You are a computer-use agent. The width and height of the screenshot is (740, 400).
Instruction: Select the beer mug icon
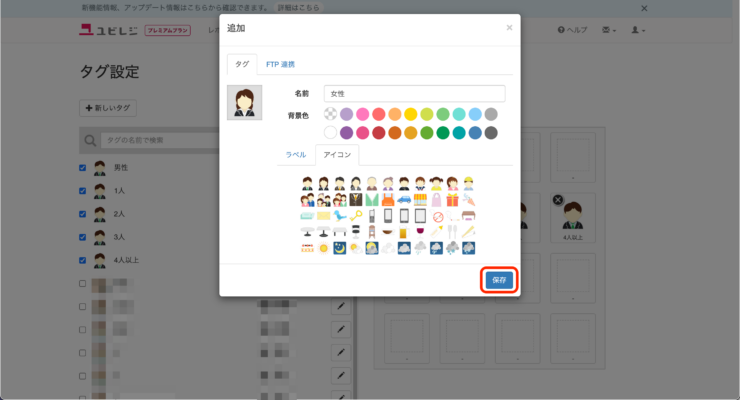[403, 232]
